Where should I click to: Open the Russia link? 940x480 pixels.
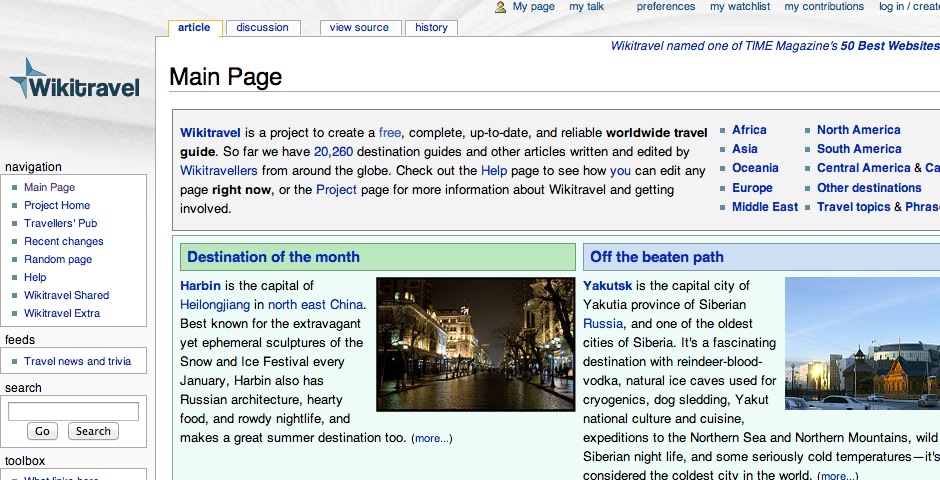[603, 324]
